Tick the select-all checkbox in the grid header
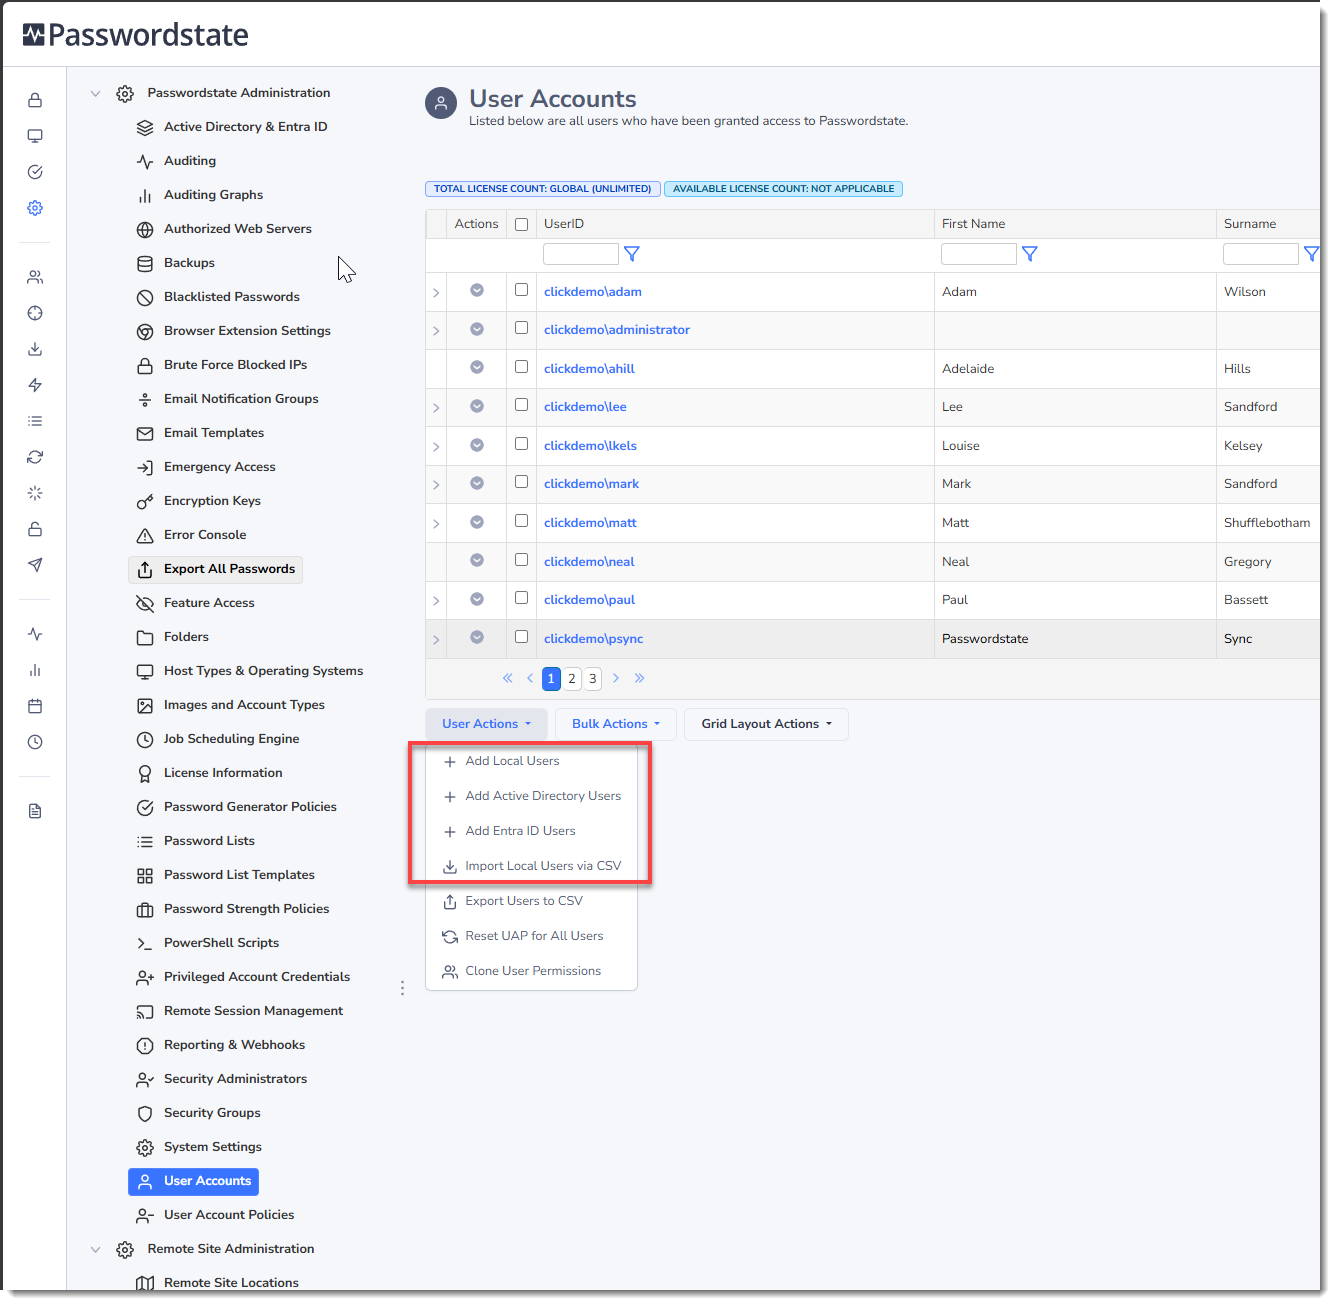This screenshot has height=1305, width=1335. 521,224
